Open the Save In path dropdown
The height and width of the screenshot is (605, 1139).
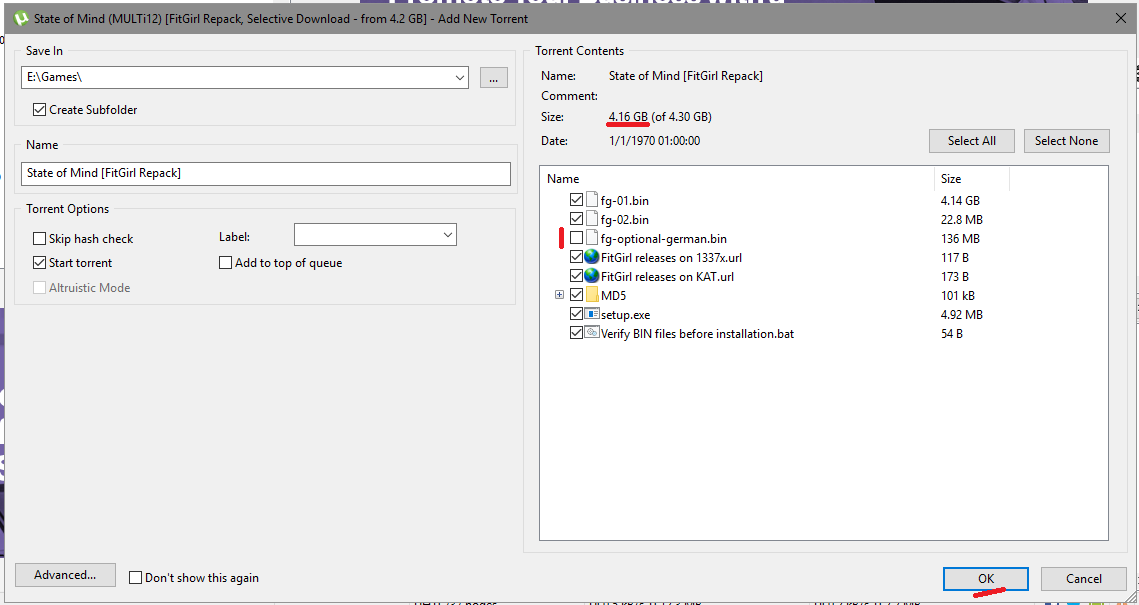tap(460, 77)
